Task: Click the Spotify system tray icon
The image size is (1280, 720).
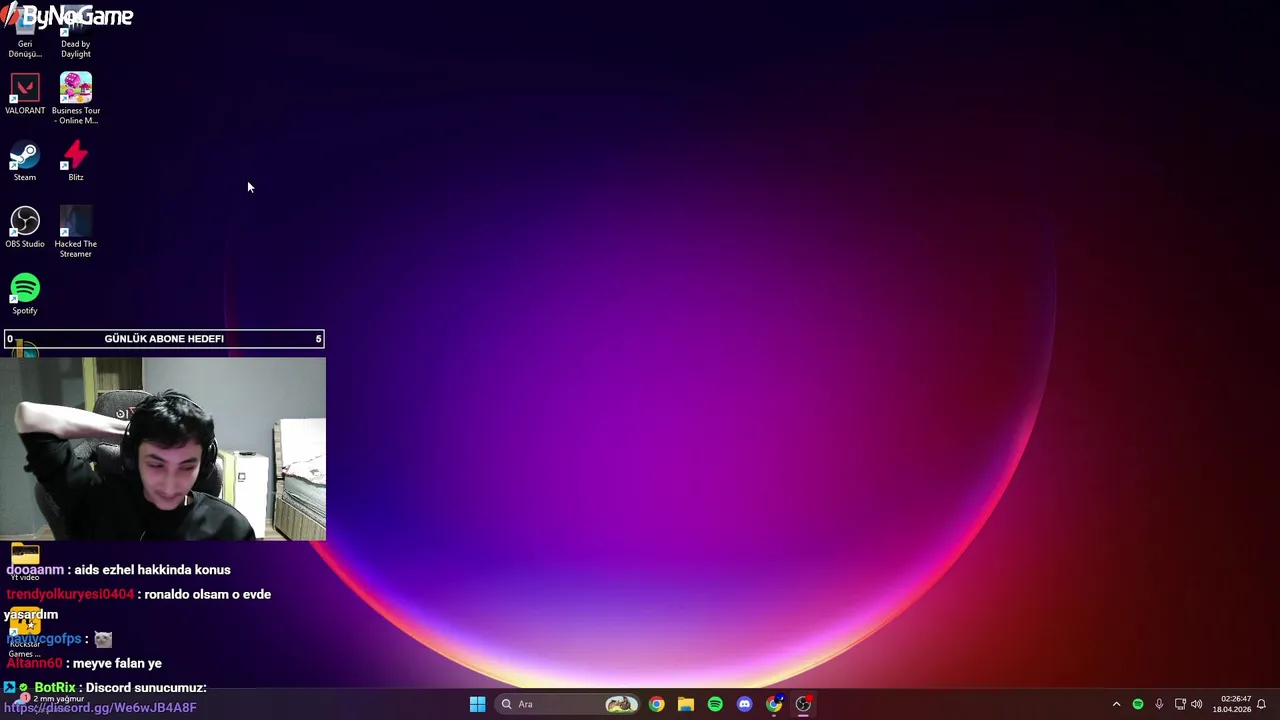Action: pyautogui.click(x=1138, y=704)
